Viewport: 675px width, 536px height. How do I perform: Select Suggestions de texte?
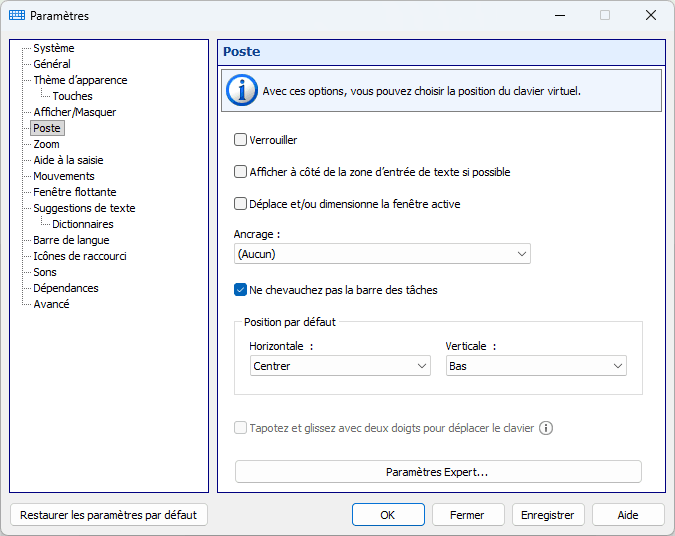pyautogui.click(x=84, y=208)
